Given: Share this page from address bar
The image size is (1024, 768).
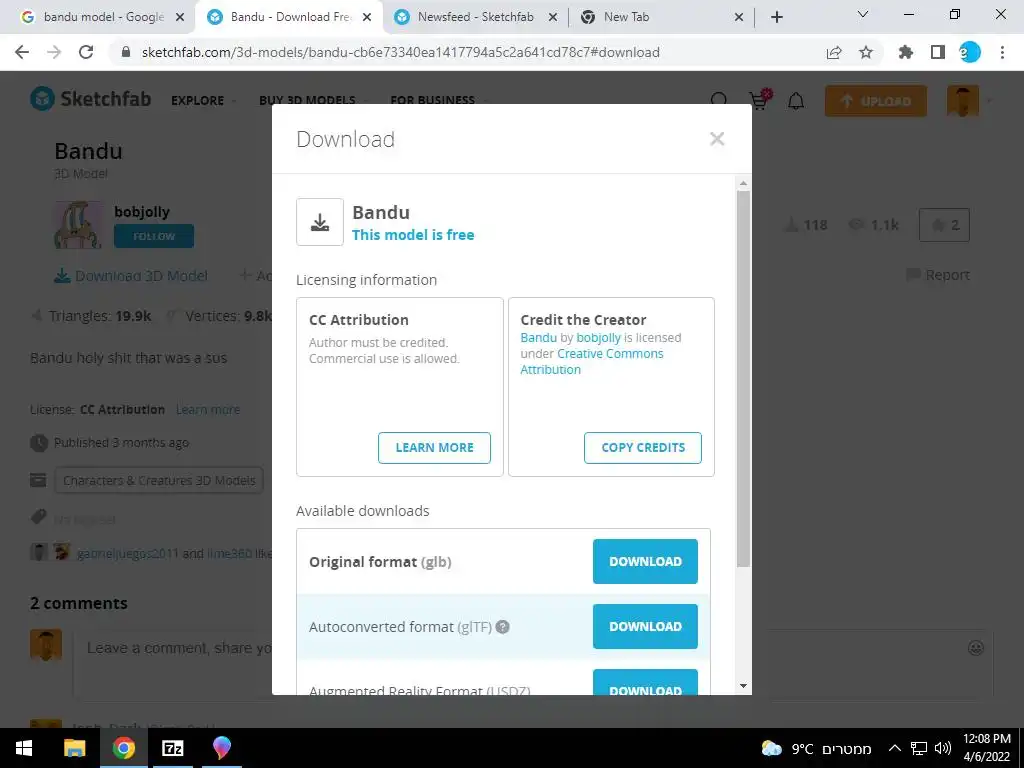Looking at the screenshot, I should 834,52.
